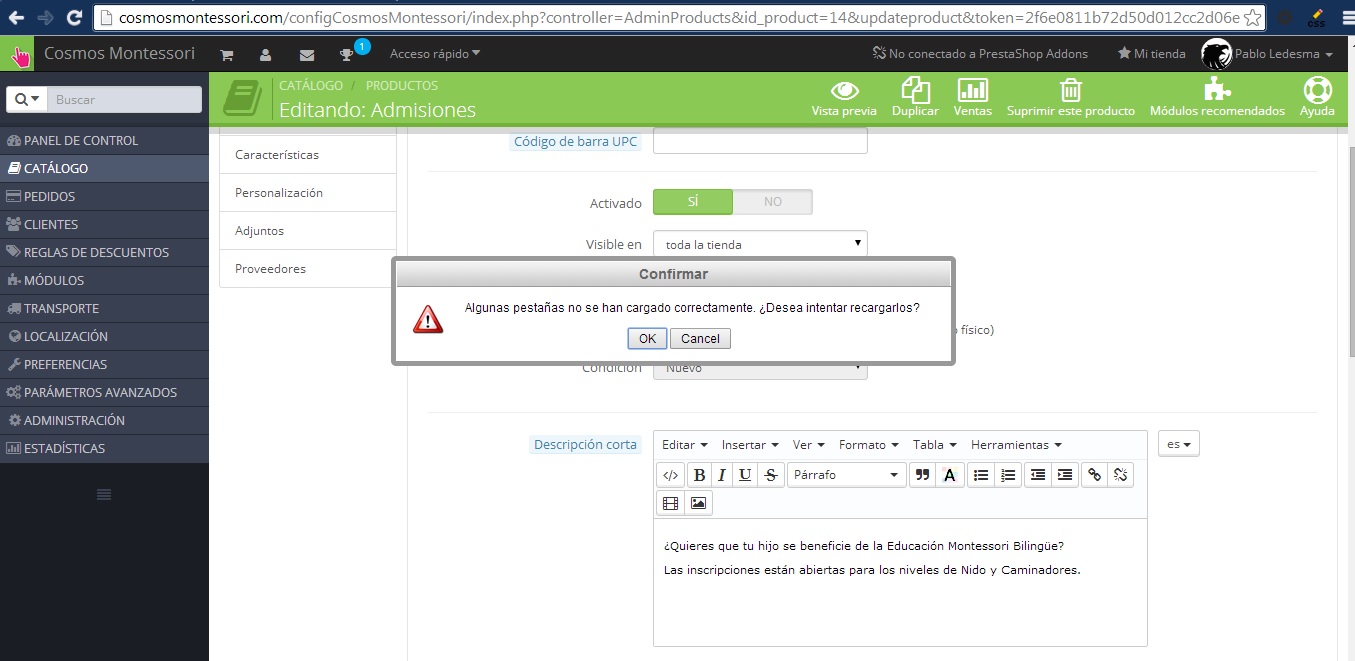The width and height of the screenshot is (1355, 661).
Task: Collapse the sidebar with hamburger icon
Action: 104,494
